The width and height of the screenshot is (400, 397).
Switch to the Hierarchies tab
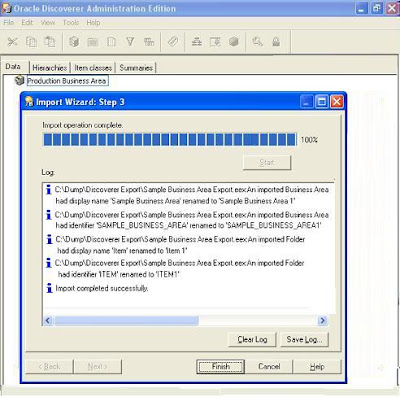[x=50, y=68]
